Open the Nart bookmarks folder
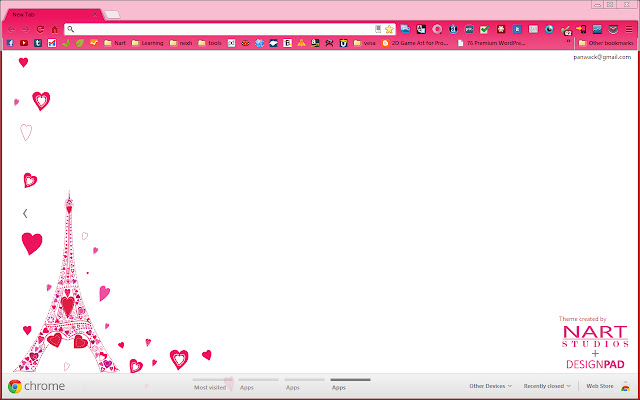Viewport: 640px width, 400px height. 114,43
